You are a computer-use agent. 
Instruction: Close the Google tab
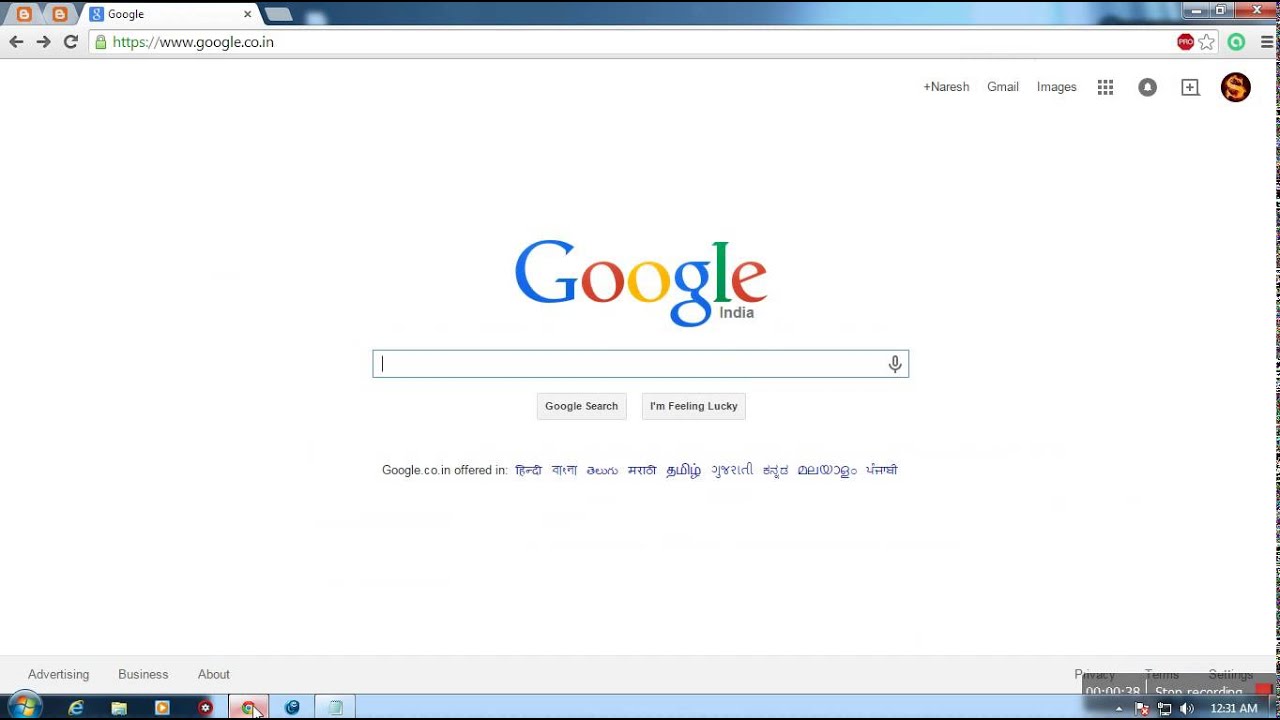tap(247, 14)
